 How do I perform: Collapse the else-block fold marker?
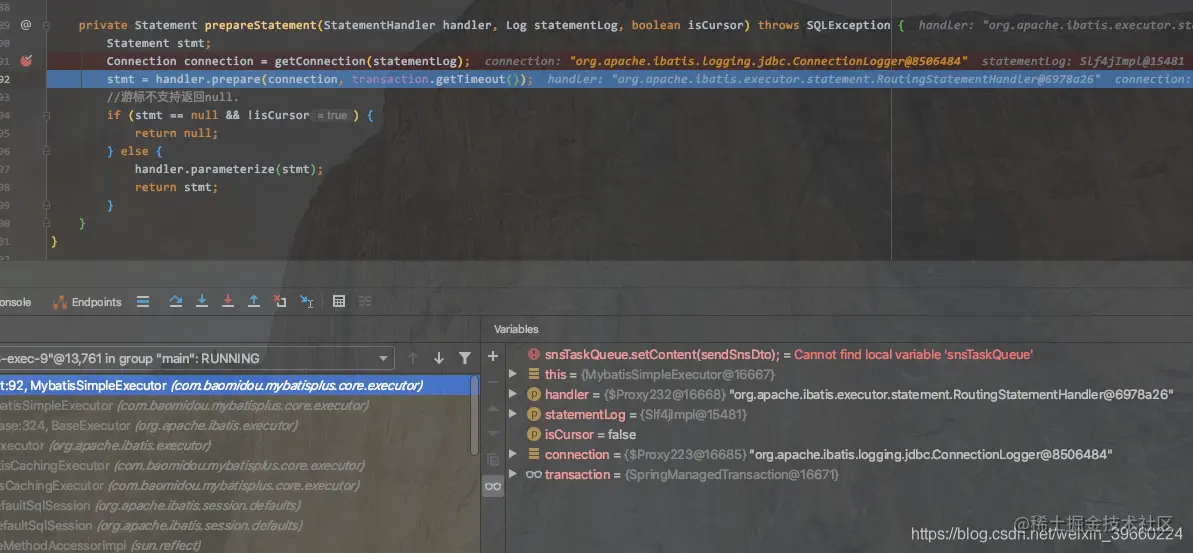coord(46,151)
